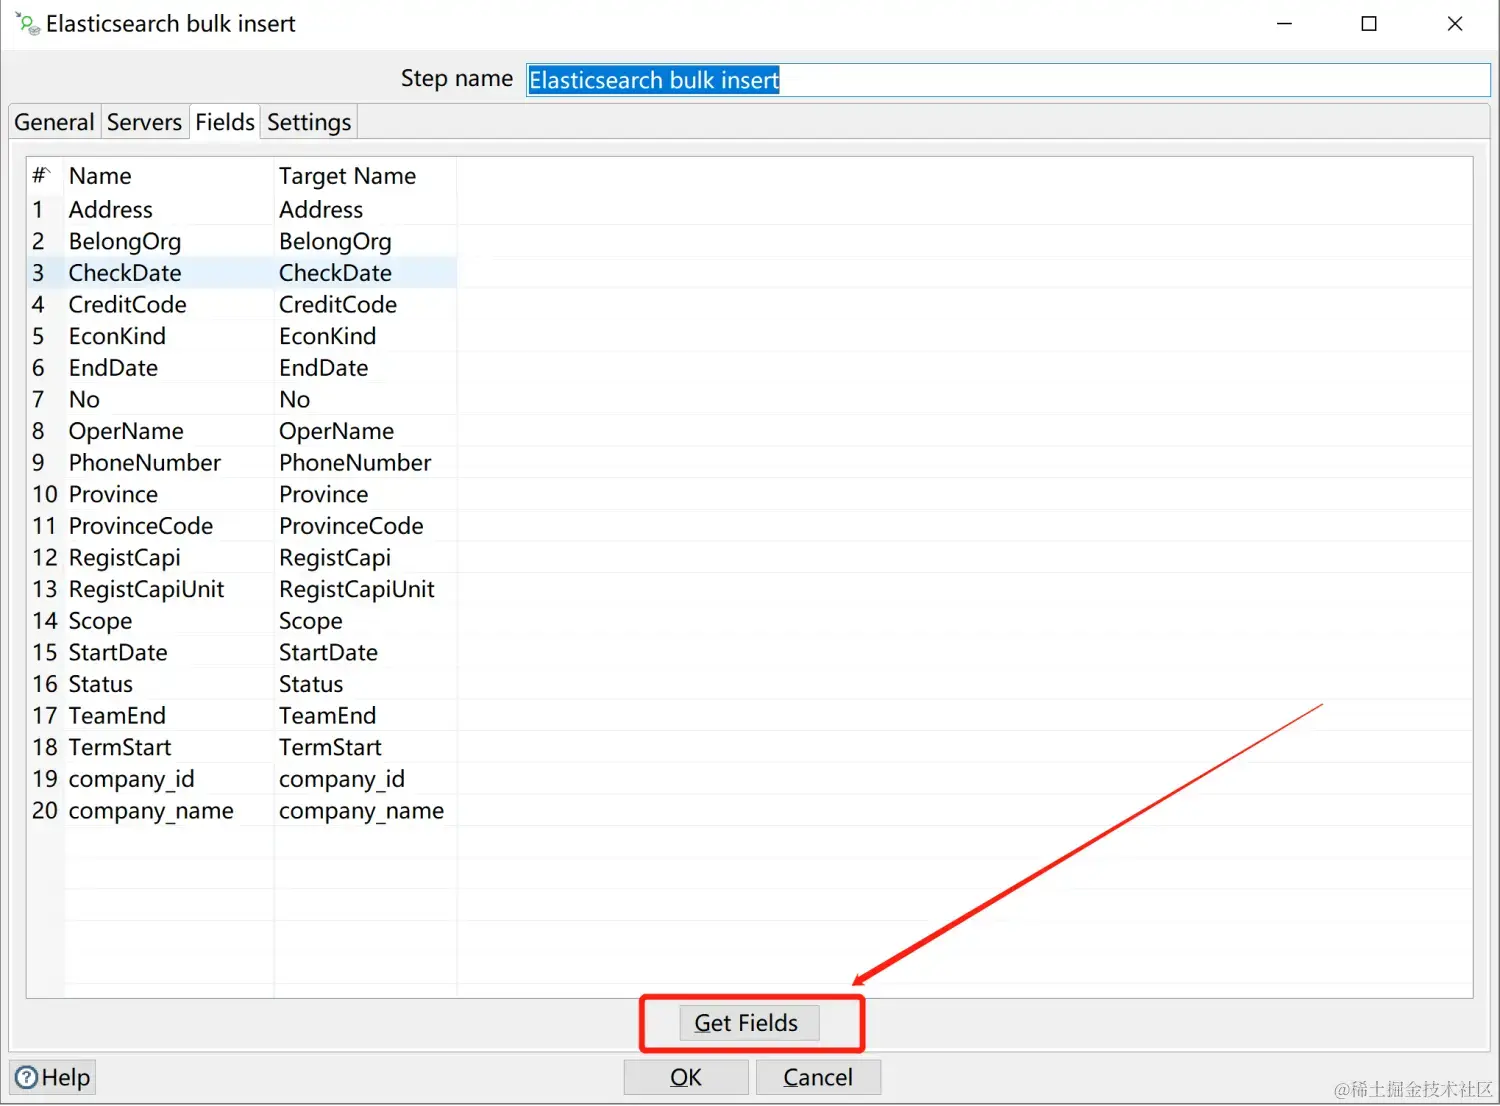Sort by the # column header

point(45,176)
